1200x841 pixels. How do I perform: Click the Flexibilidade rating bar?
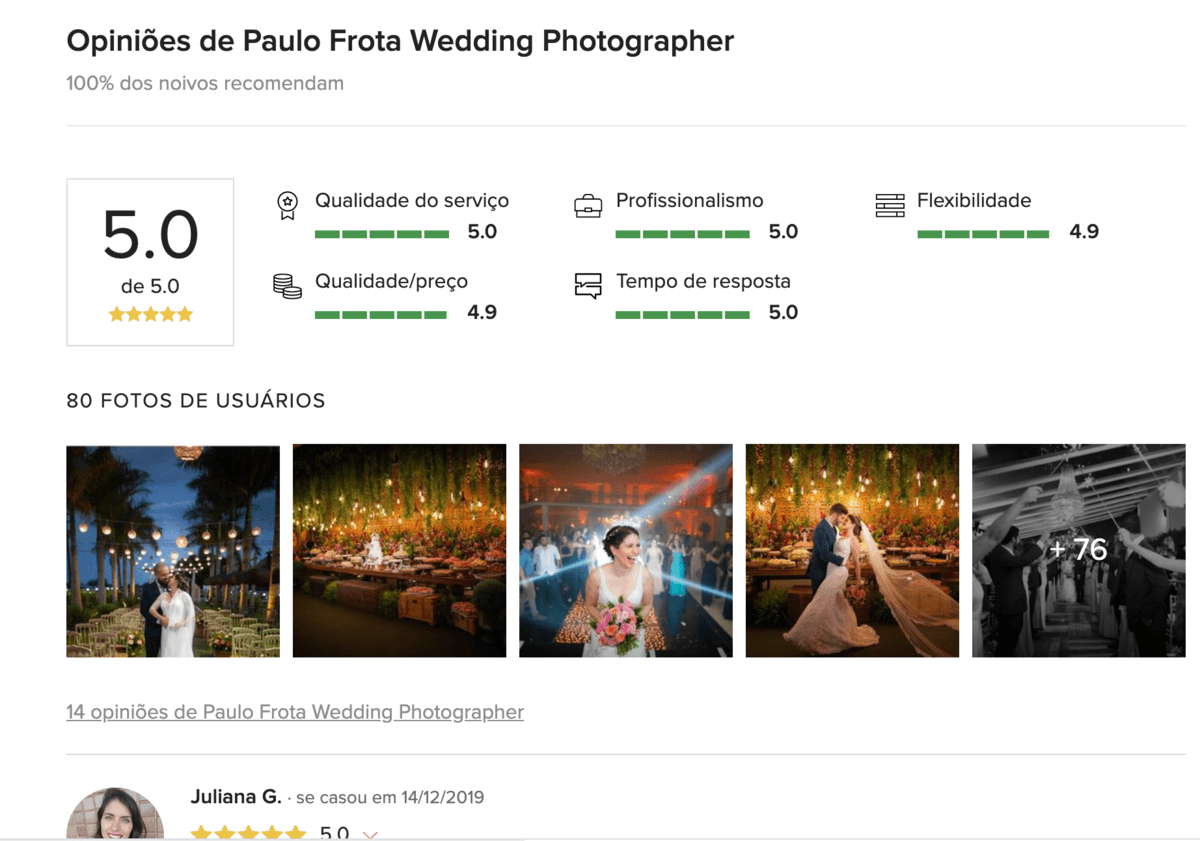(984, 234)
